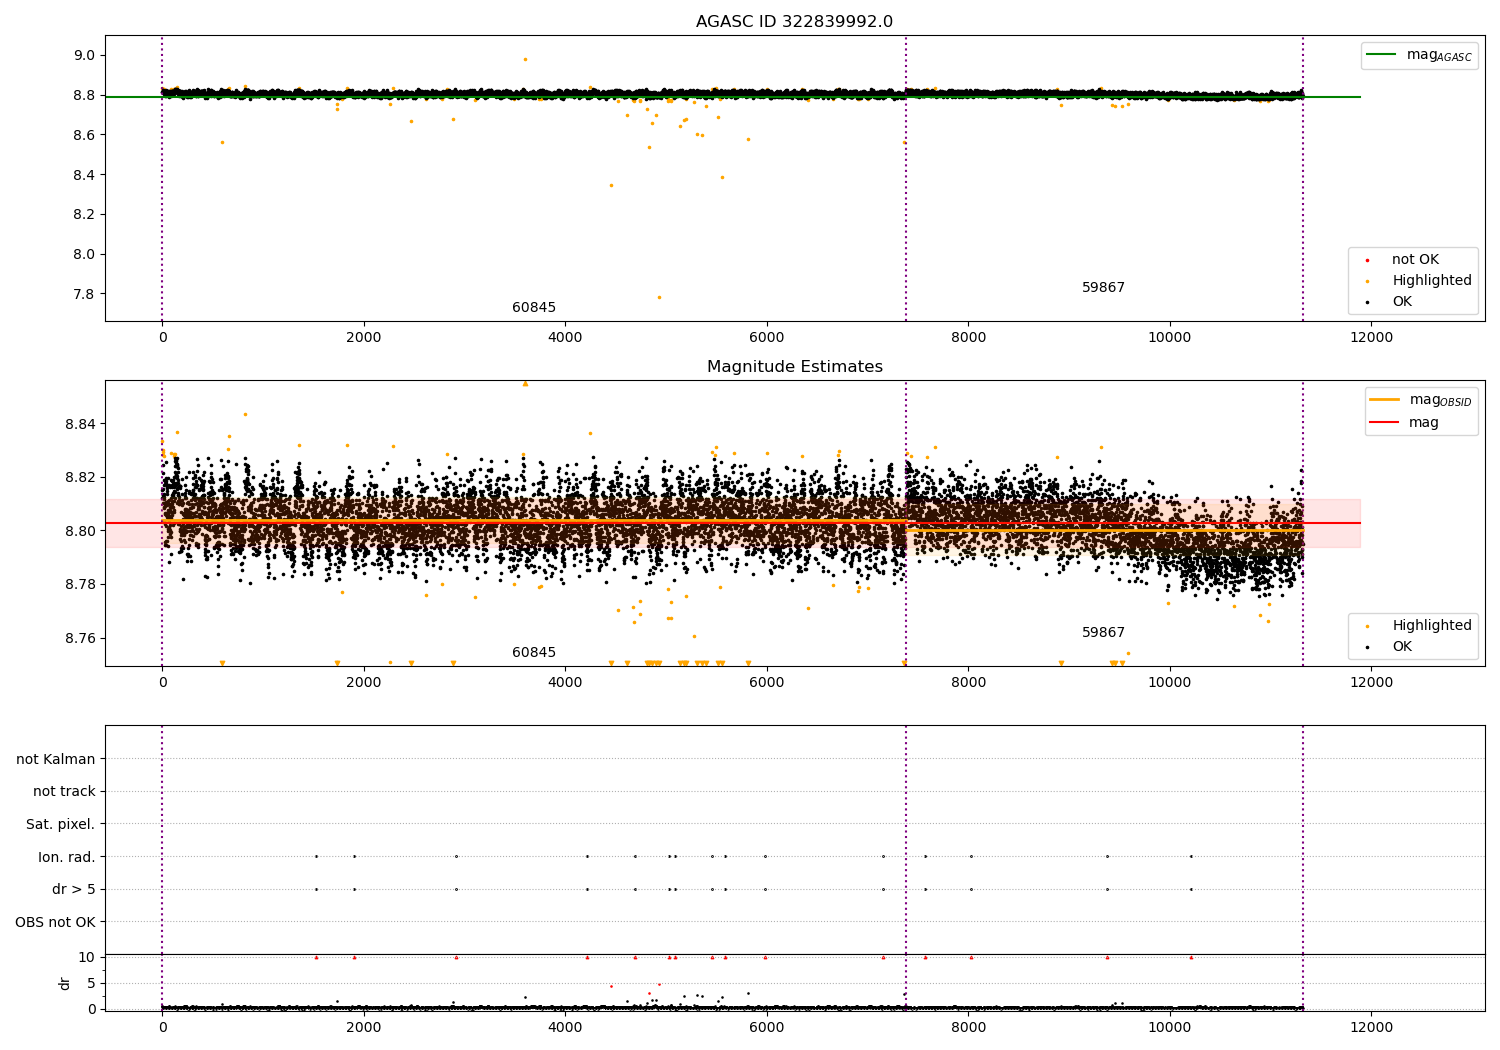
Task: Click the 'not Kalman' row label
Action: coord(56,759)
